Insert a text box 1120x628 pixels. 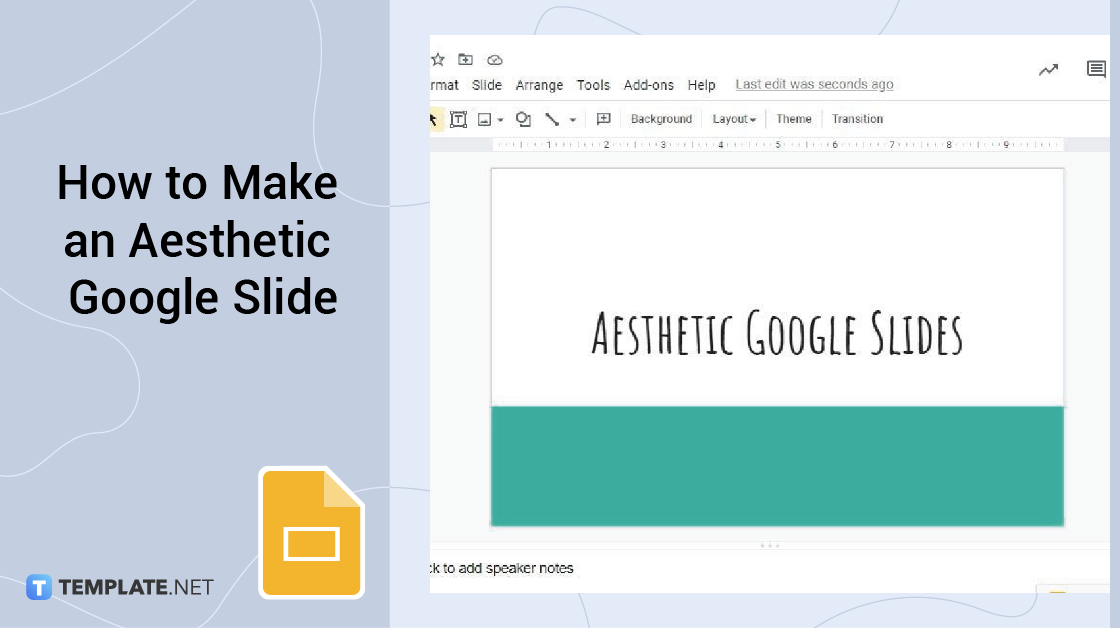[x=458, y=119]
